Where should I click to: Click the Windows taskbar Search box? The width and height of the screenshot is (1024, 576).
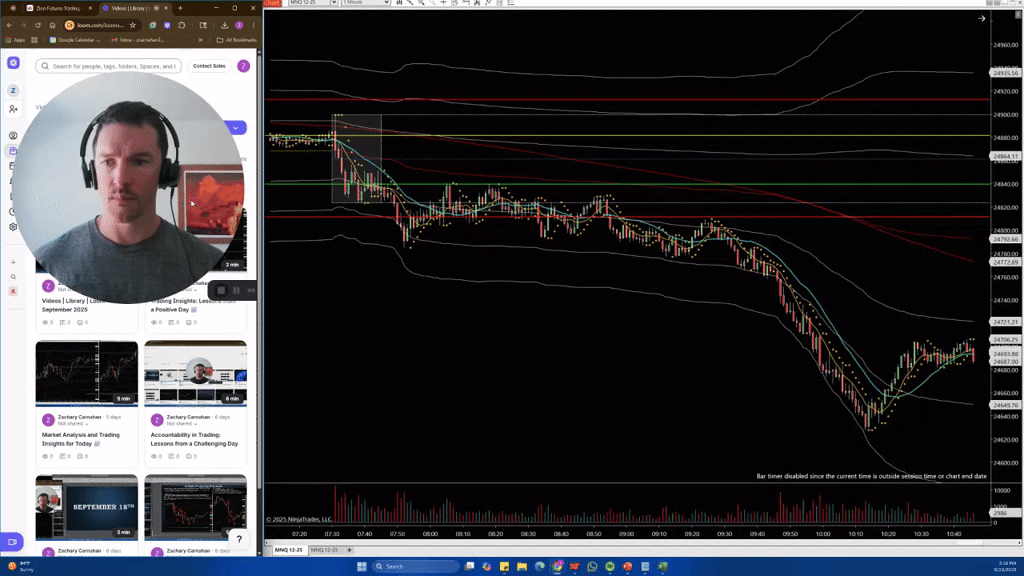point(415,566)
